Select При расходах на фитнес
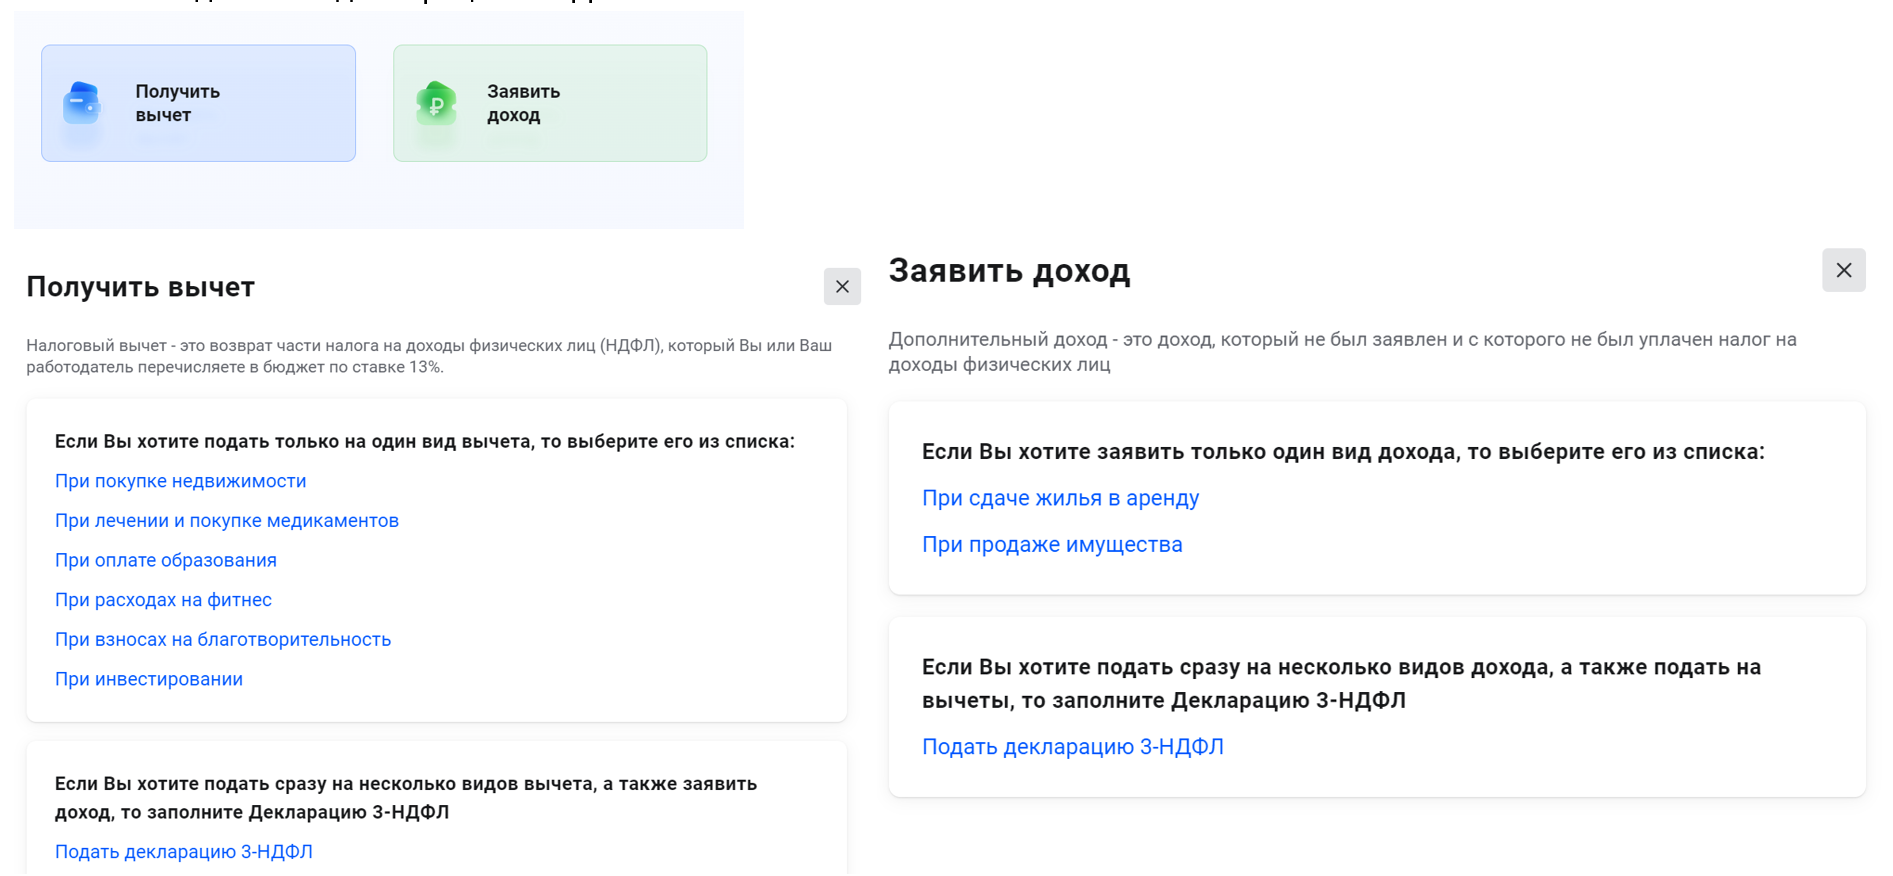The height and width of the screenshot is (876, 1893). tap(163, 600)
